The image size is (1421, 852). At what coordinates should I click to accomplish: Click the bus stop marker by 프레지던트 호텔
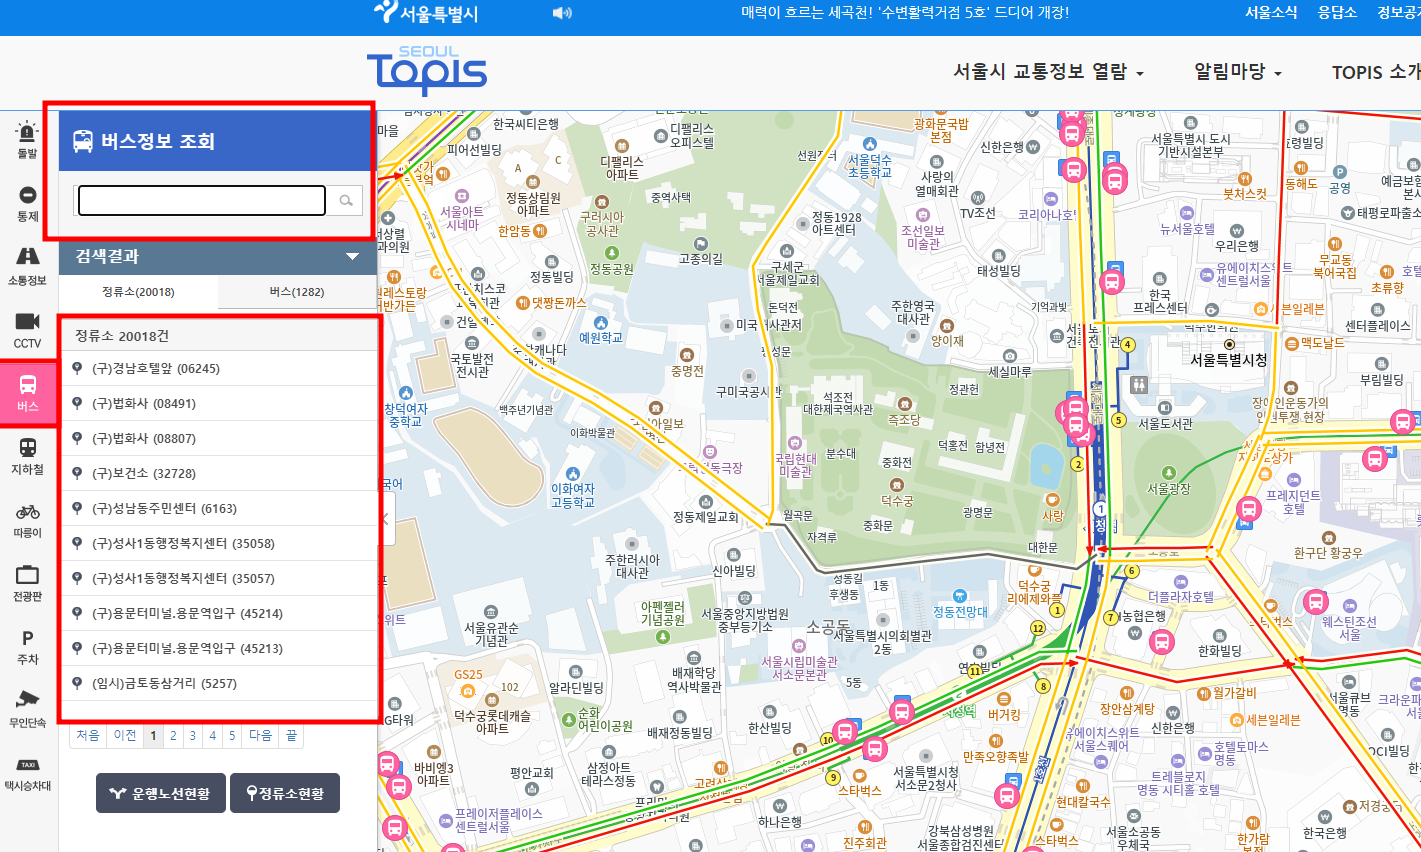coord(1375,459)
